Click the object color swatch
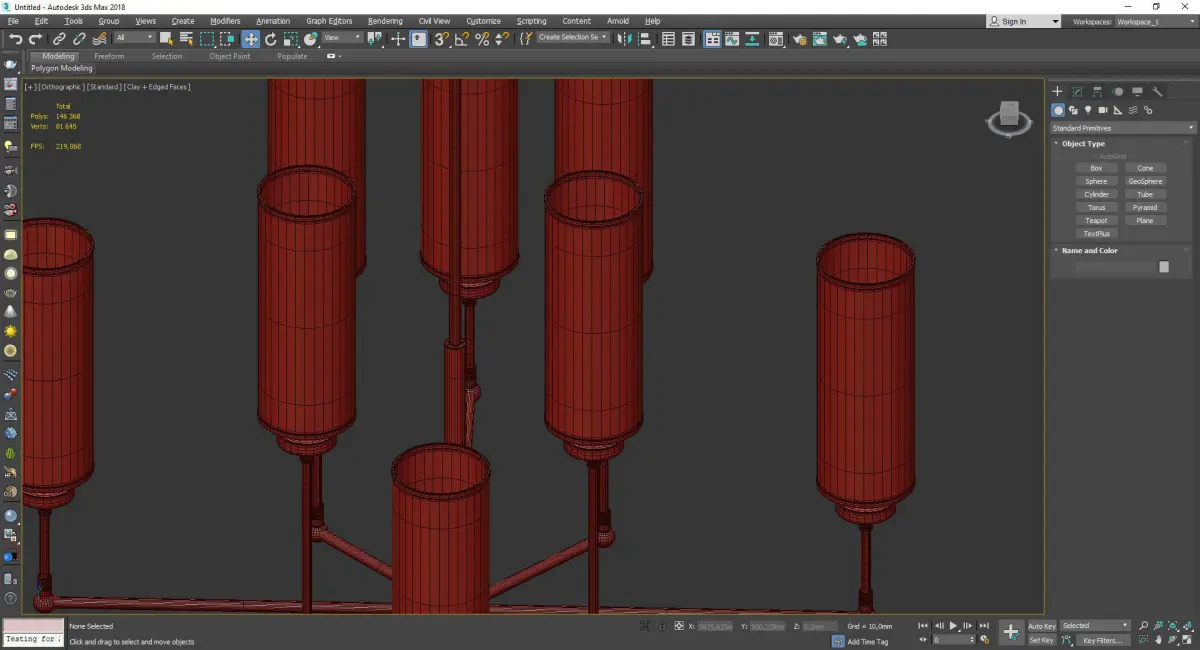Image resolution: width=1200 pixels, height=650 pixels. [x=1163, y=267]
